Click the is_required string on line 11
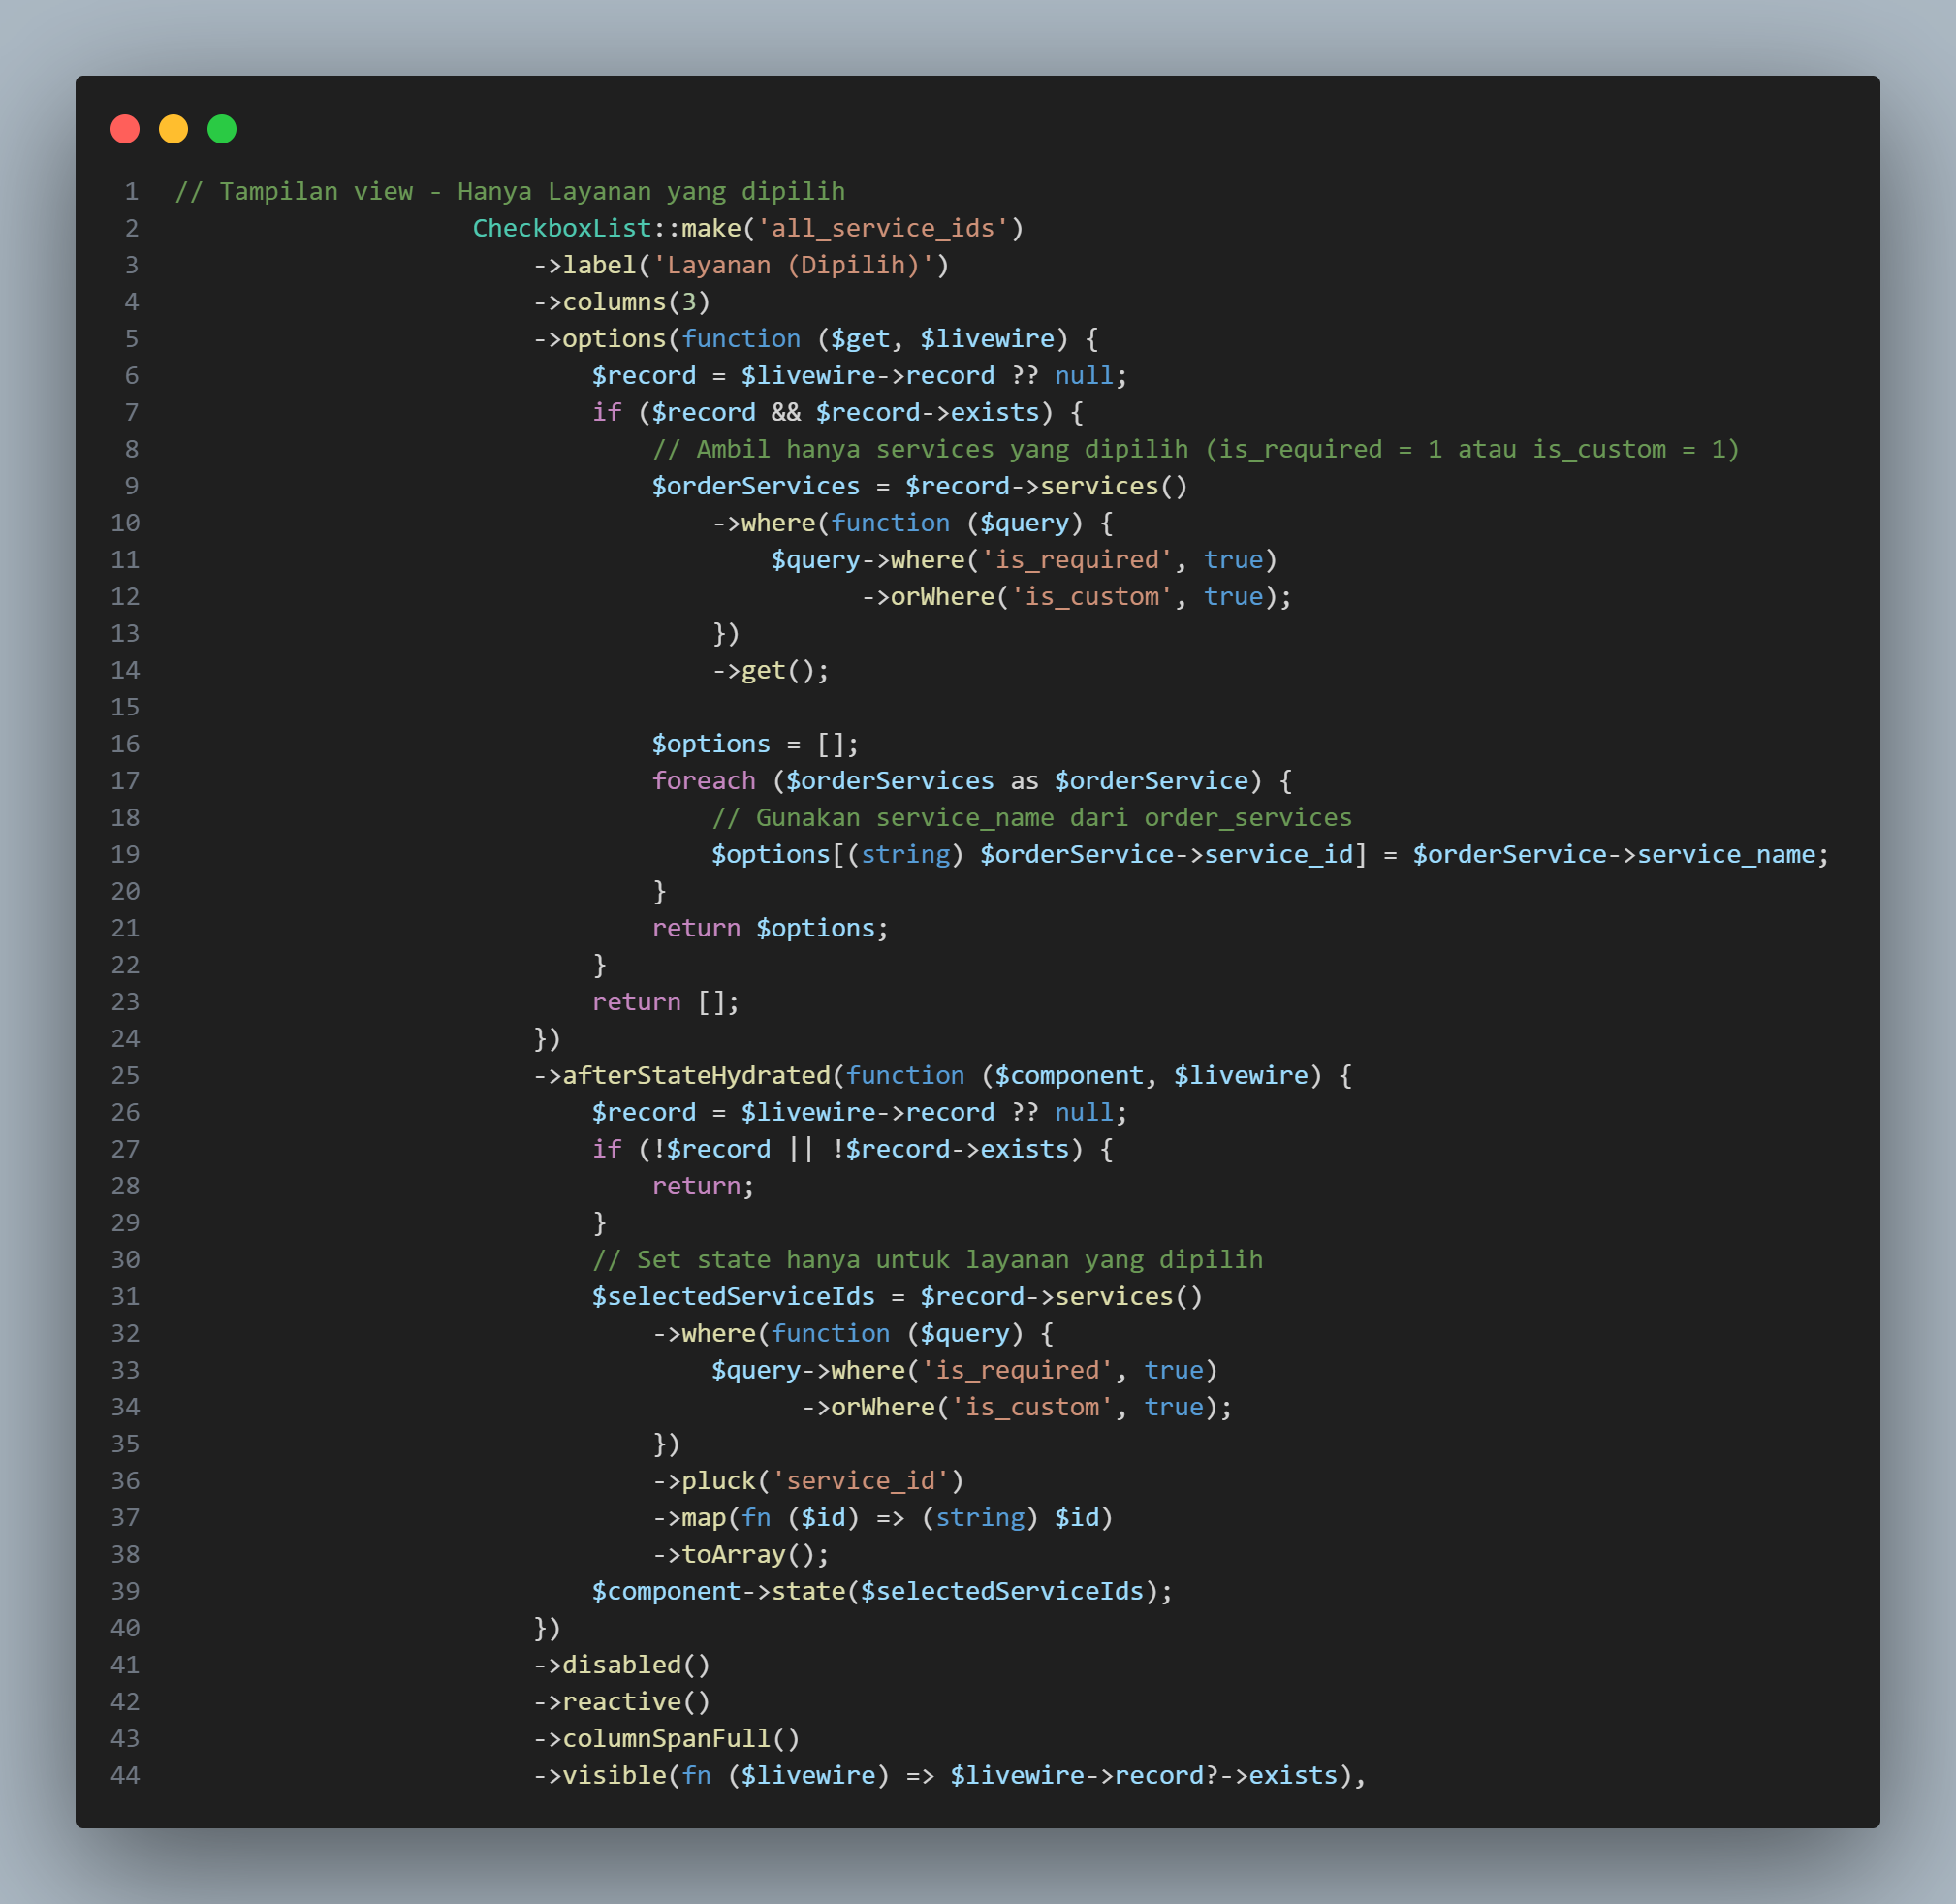 pos(1078,559)
